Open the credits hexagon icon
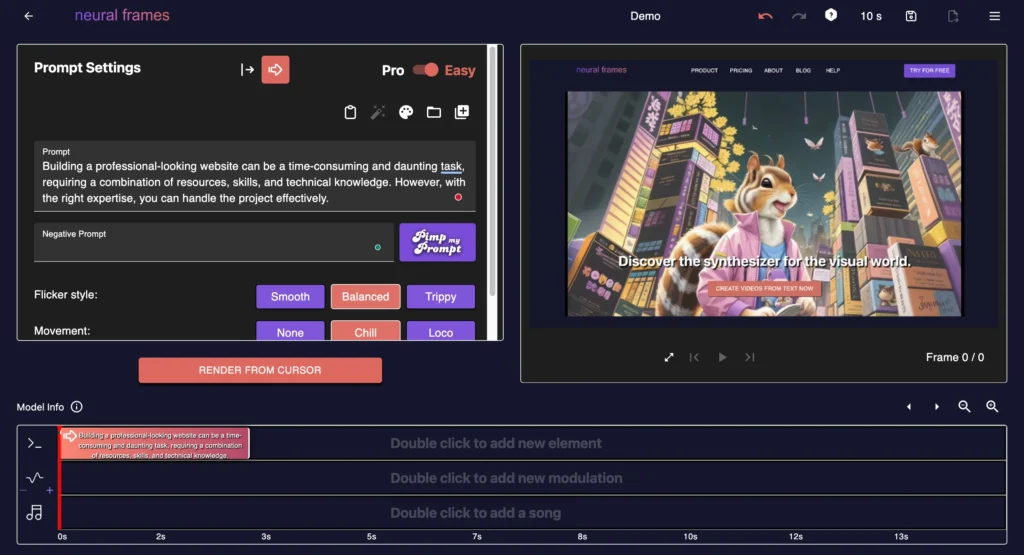 click(x=831, y=15)
